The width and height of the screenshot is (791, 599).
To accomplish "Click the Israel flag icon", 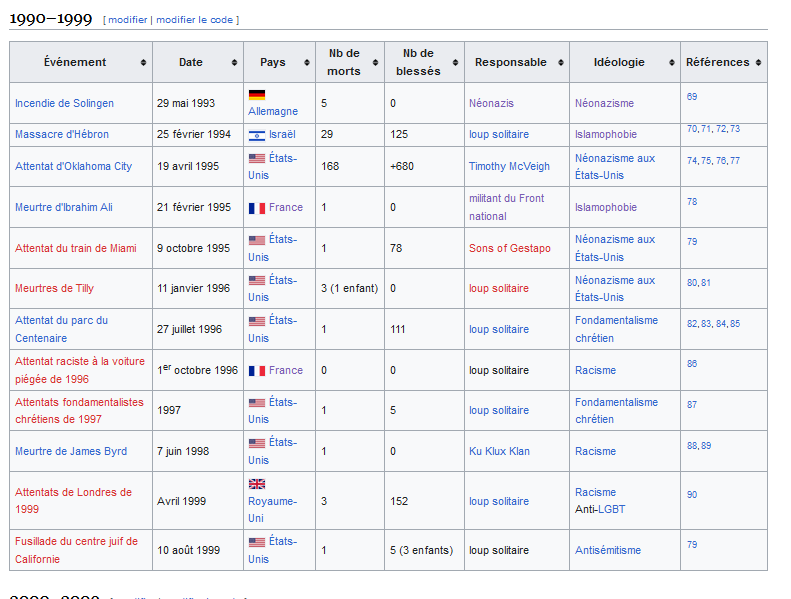I will coord(256,135).
